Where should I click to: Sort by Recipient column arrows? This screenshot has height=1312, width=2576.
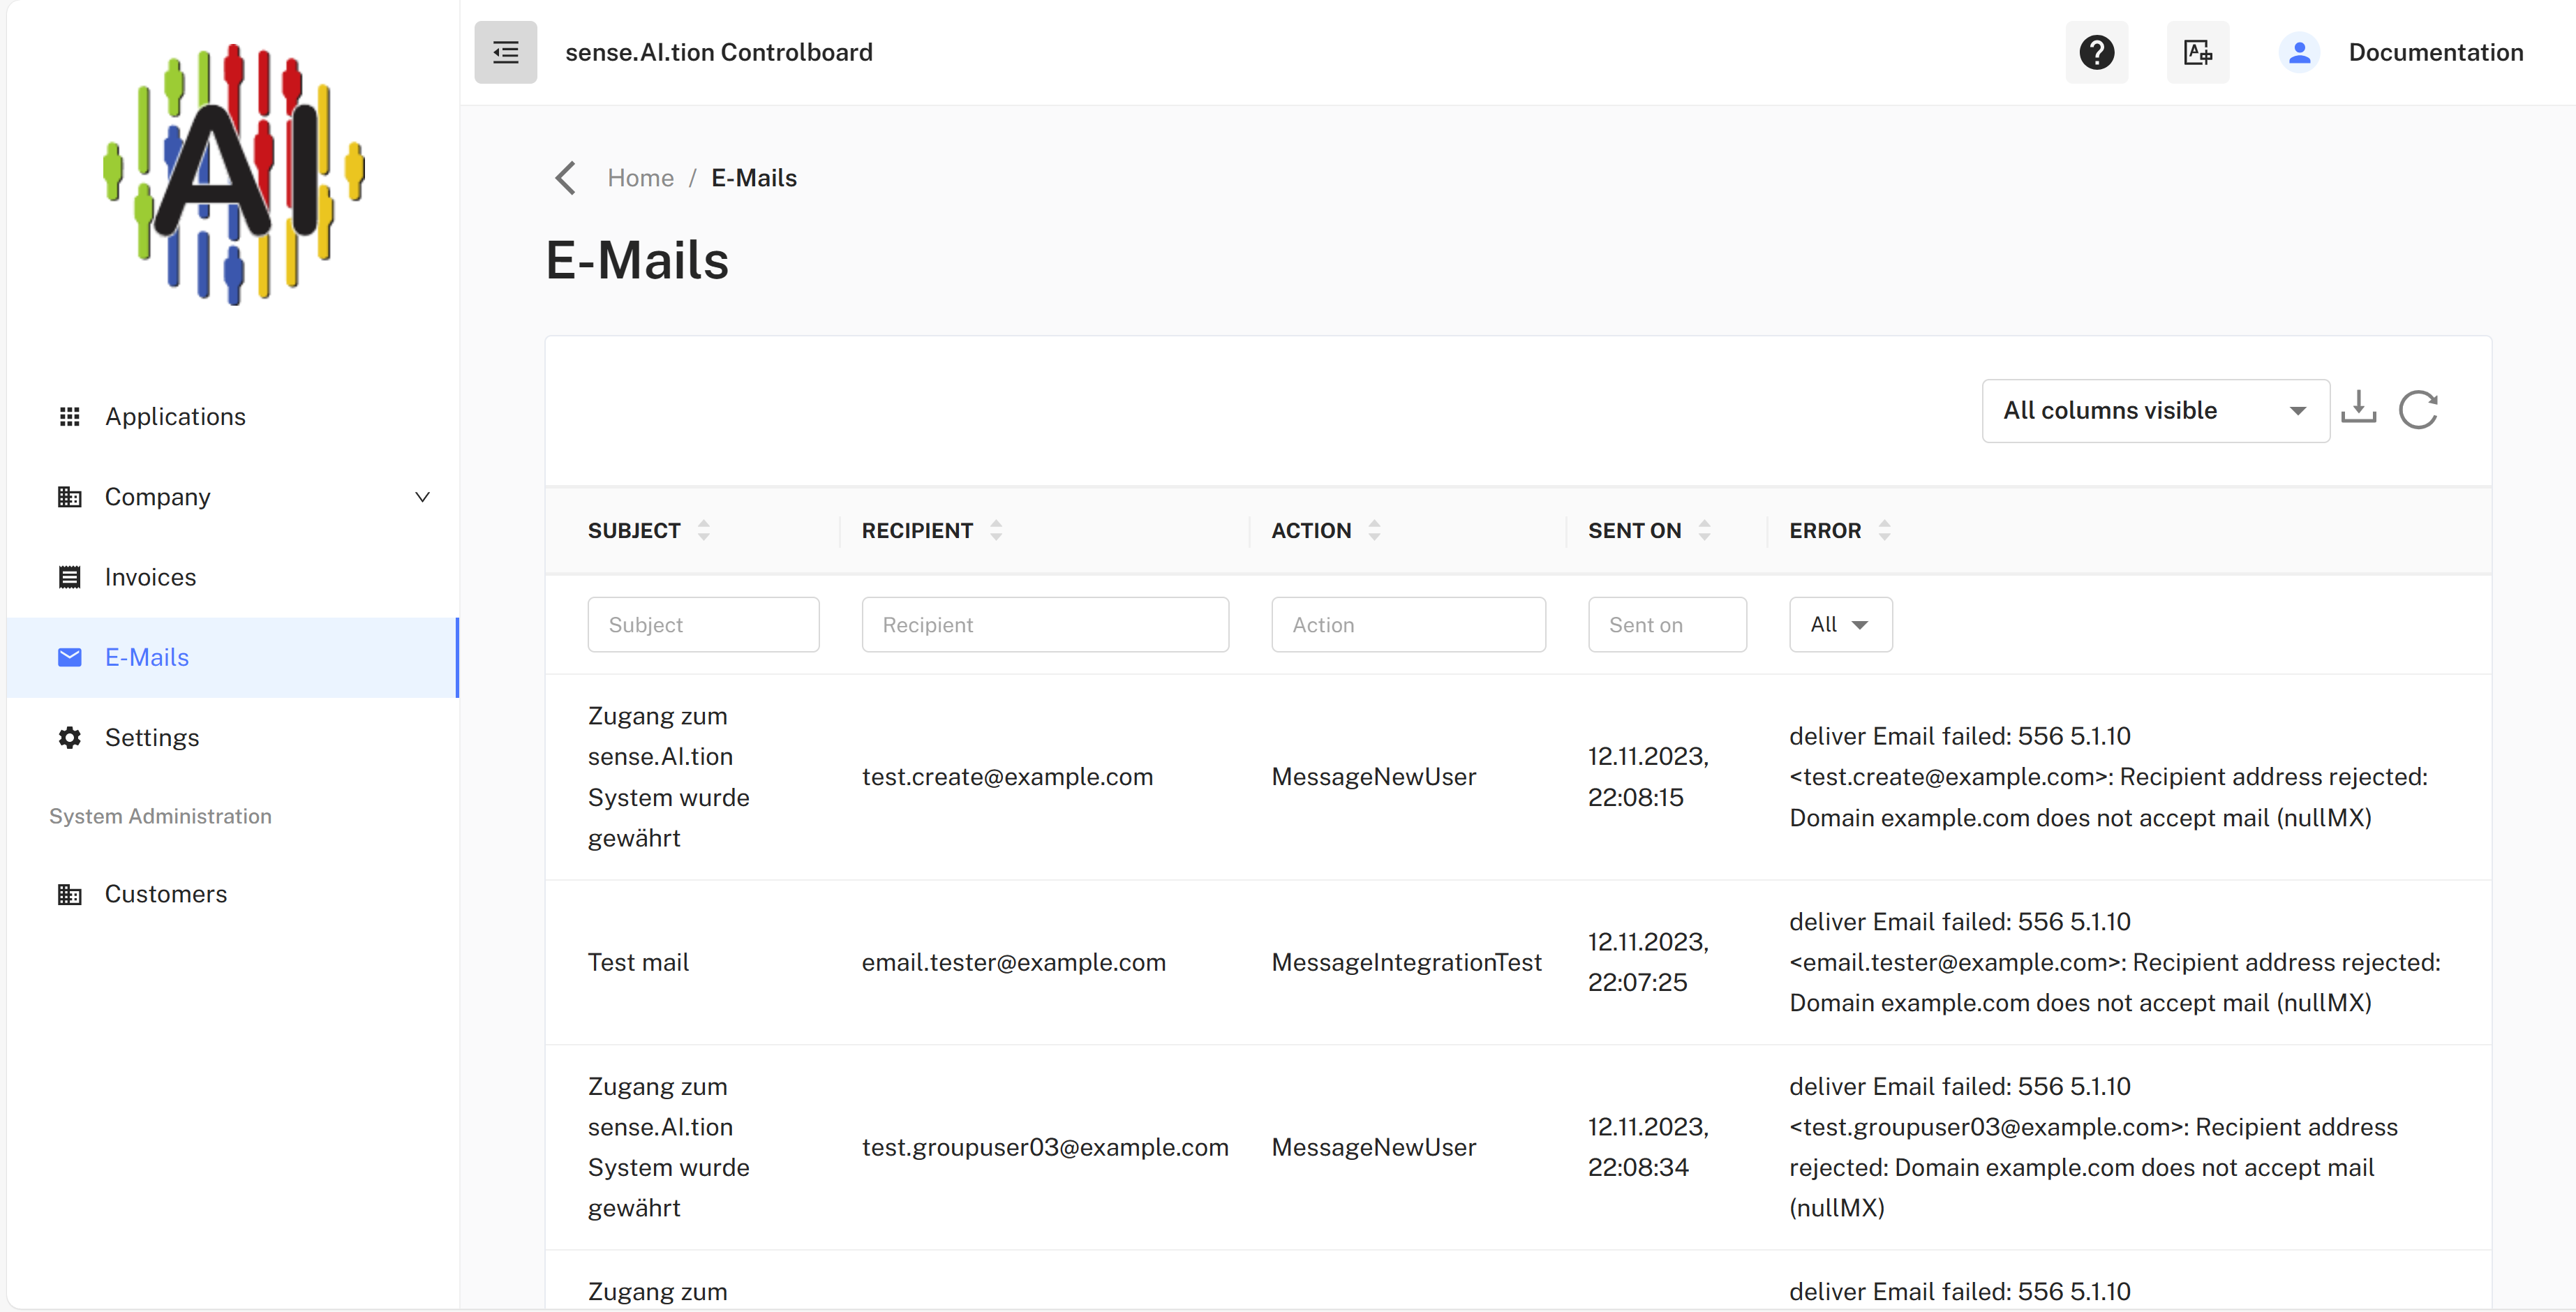click(x=995, y=530)
